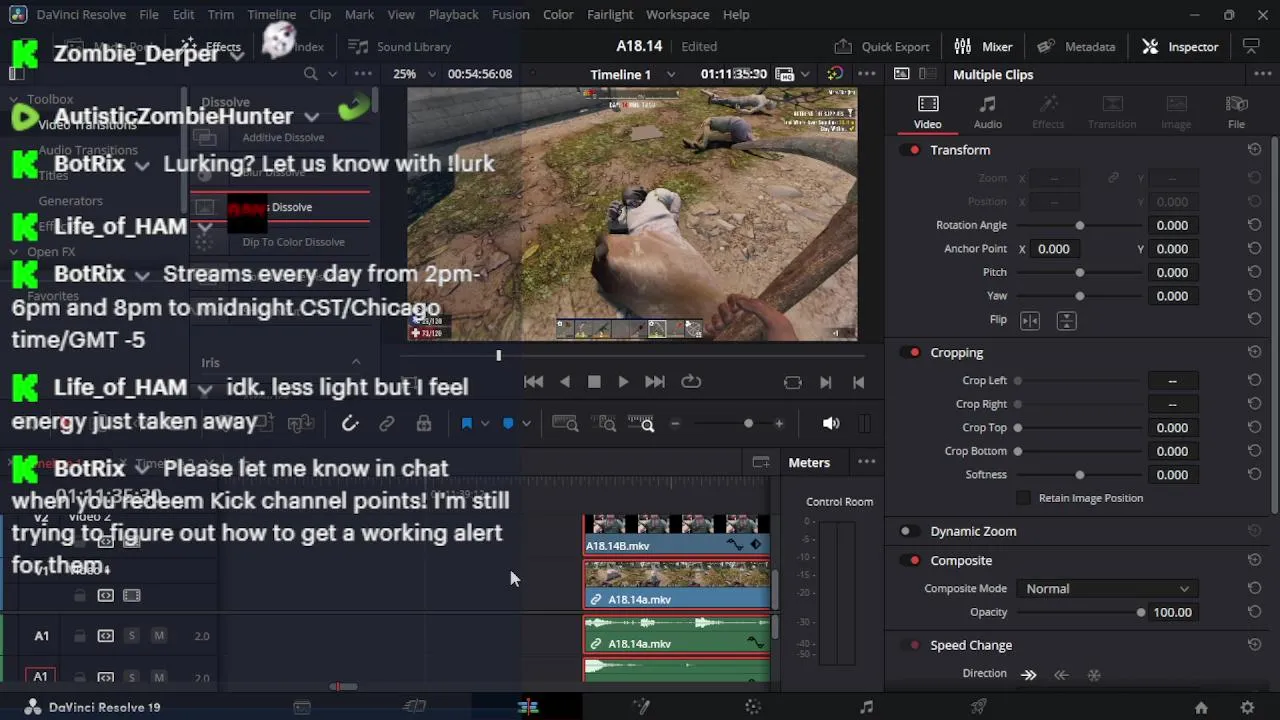The width and height of the screenshot is (1280, 720).
Task: Open the File menu
Action: [x=149, y=14]
